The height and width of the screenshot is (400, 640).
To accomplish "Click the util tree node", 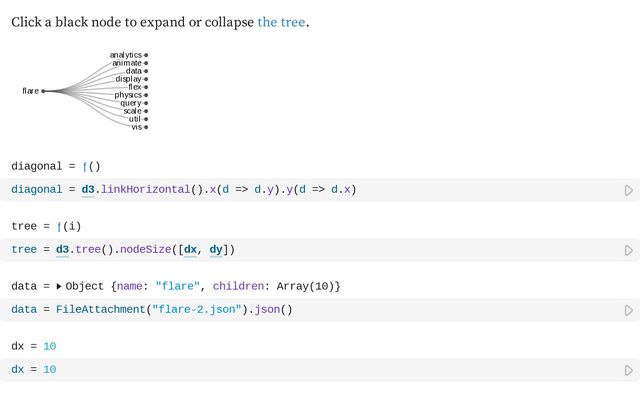I will pyautogui.click(x=146, y=119).
